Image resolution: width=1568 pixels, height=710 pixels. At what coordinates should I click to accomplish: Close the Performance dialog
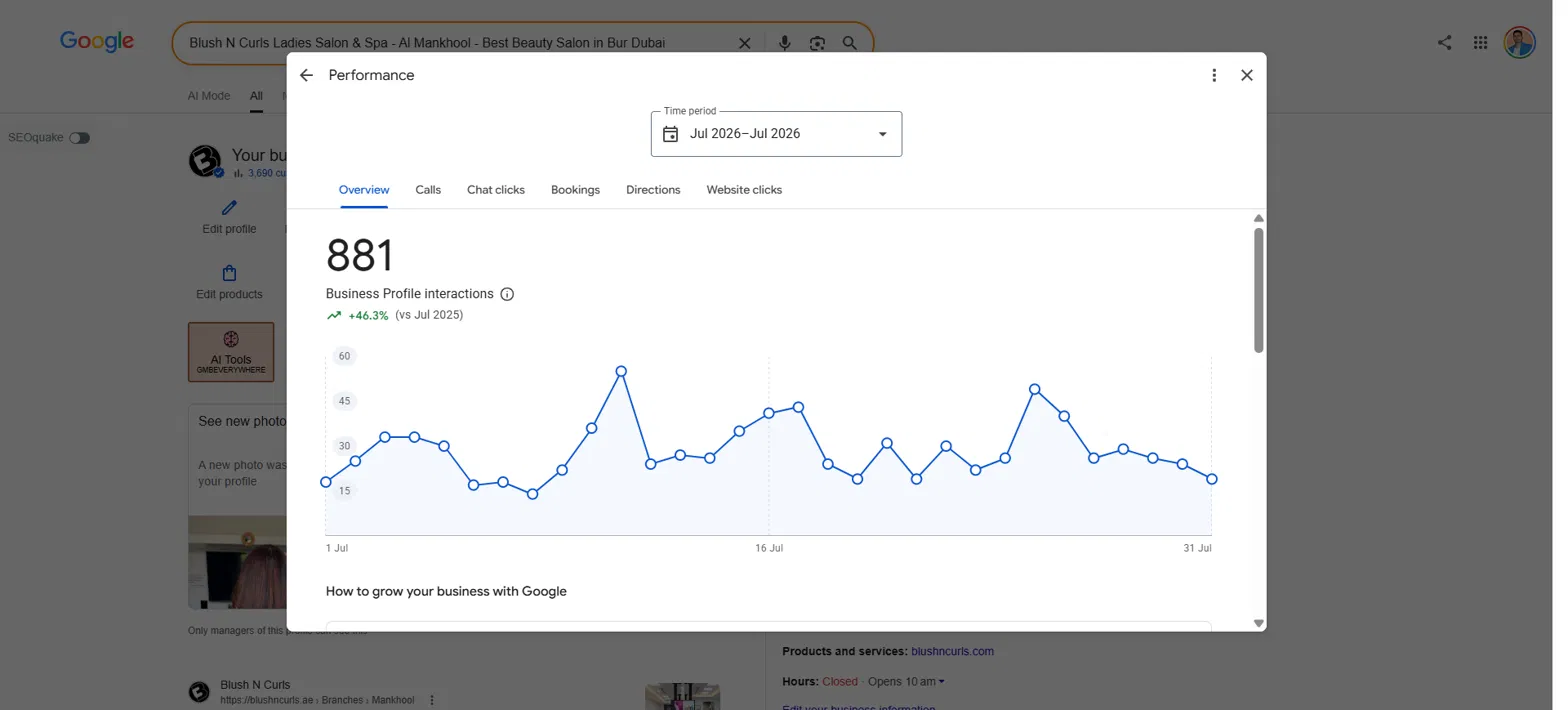[1247, 75]
